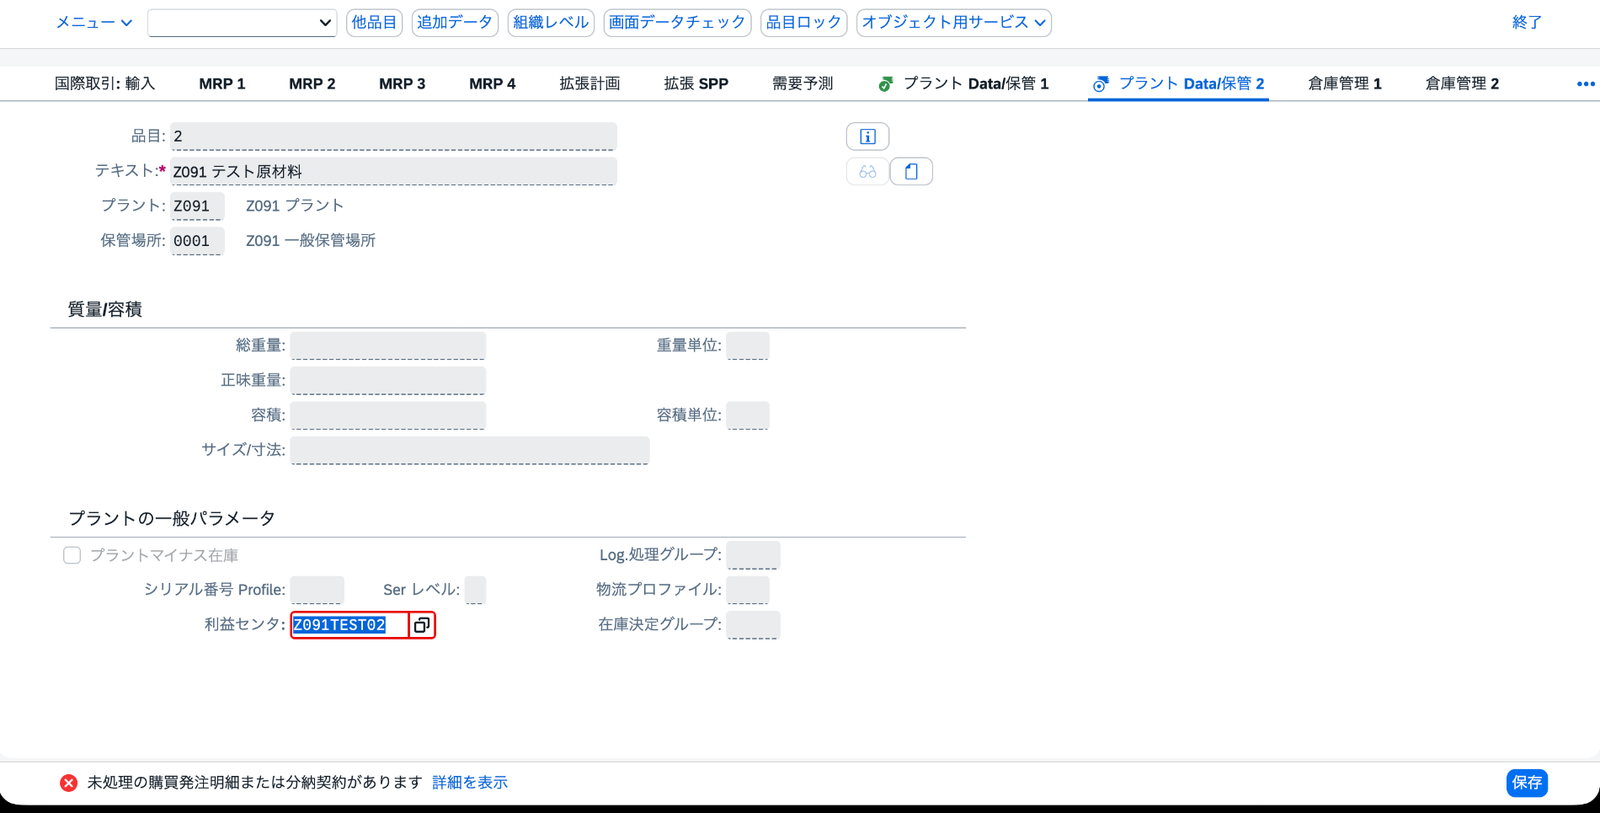
Task: Switch to 拡張 SPP tab
Action: click(x=696, y=84)
